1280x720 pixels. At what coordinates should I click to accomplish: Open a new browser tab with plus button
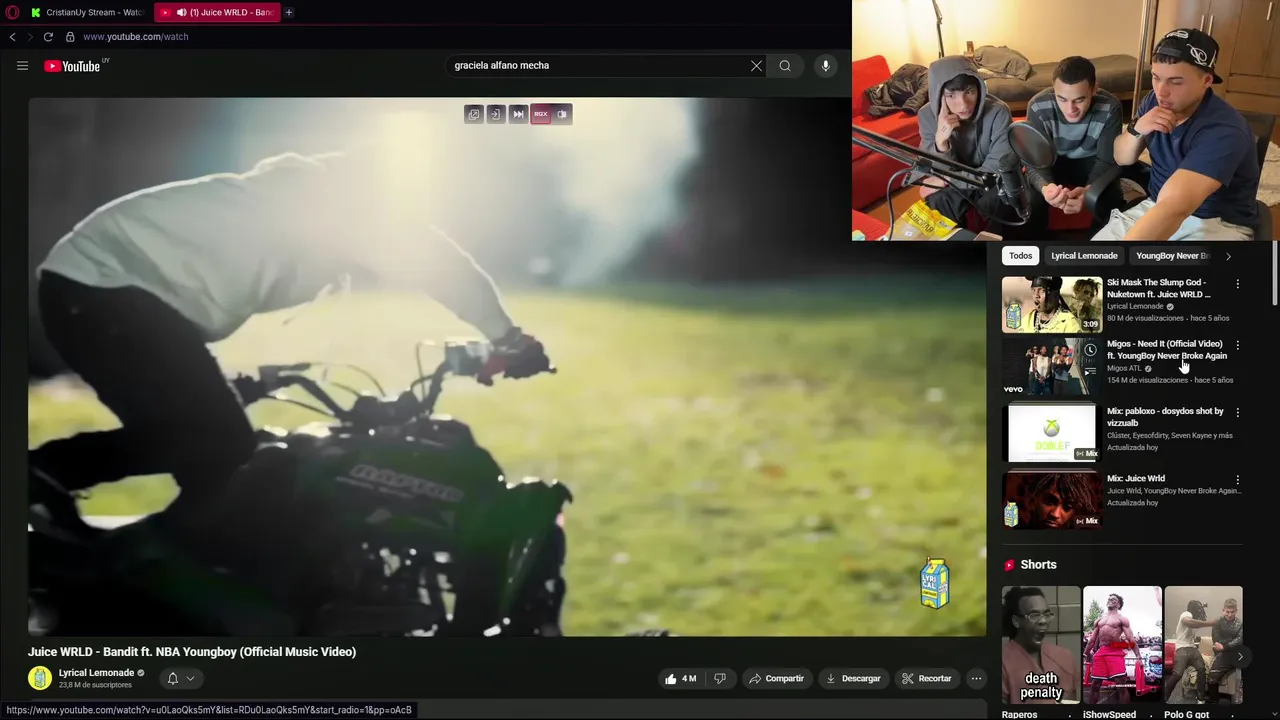289,12
